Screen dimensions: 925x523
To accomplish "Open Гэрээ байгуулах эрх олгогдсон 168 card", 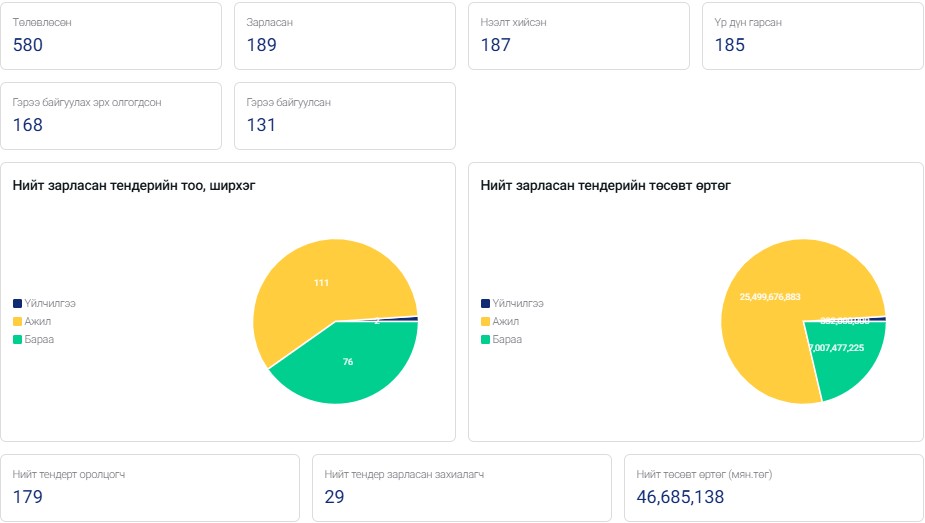I will point(111,115).
